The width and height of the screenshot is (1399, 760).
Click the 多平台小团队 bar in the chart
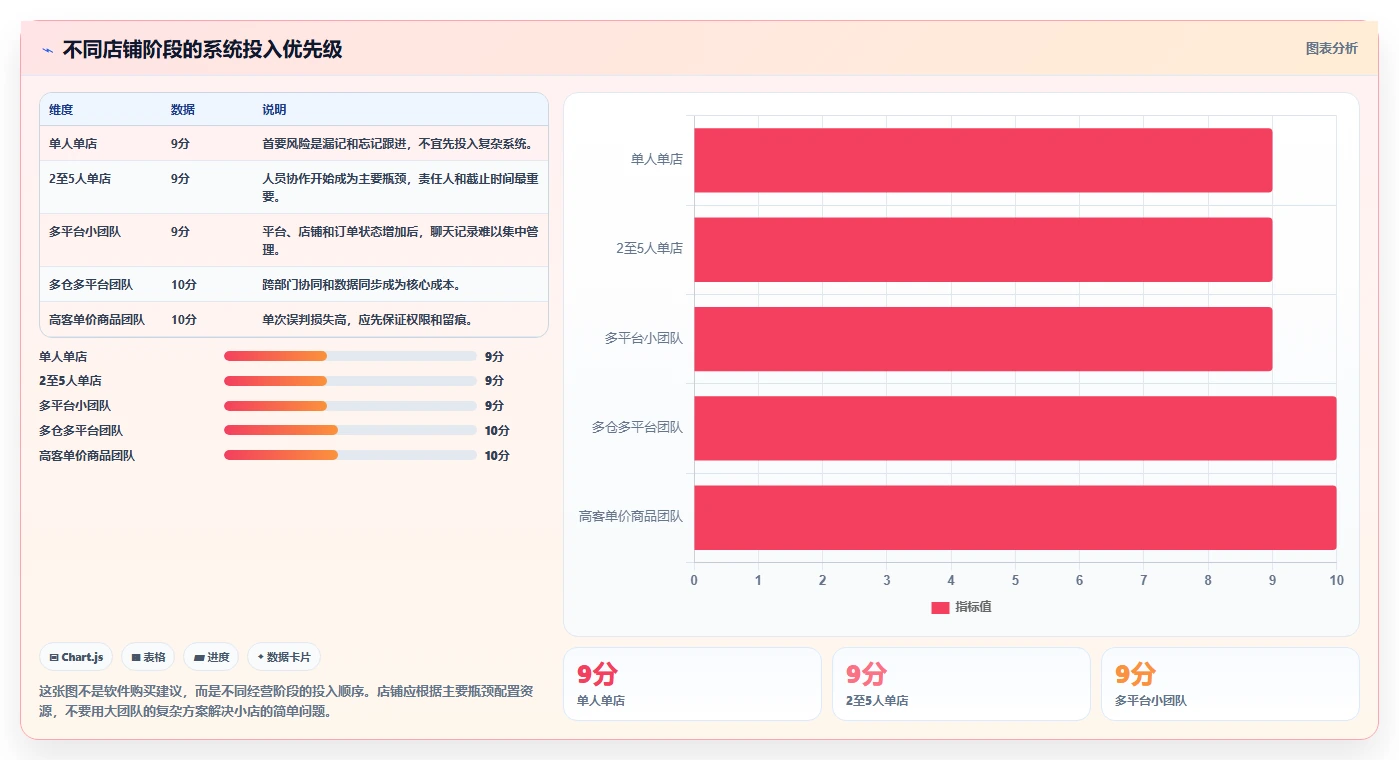click(x=983, y=338)
